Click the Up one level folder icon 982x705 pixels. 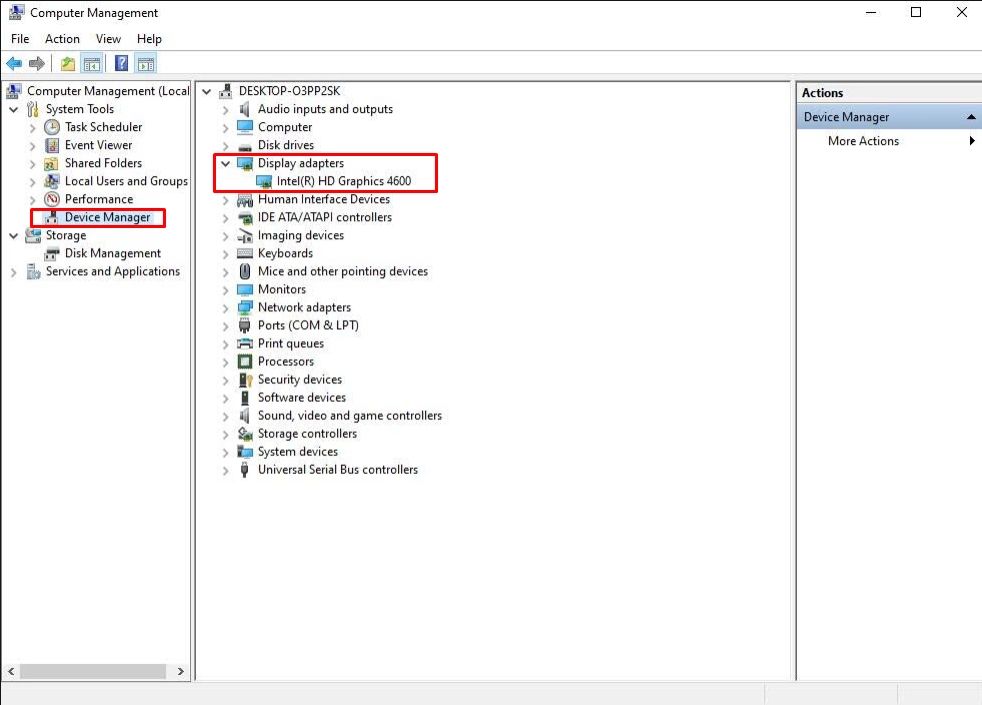pos(68,63)
